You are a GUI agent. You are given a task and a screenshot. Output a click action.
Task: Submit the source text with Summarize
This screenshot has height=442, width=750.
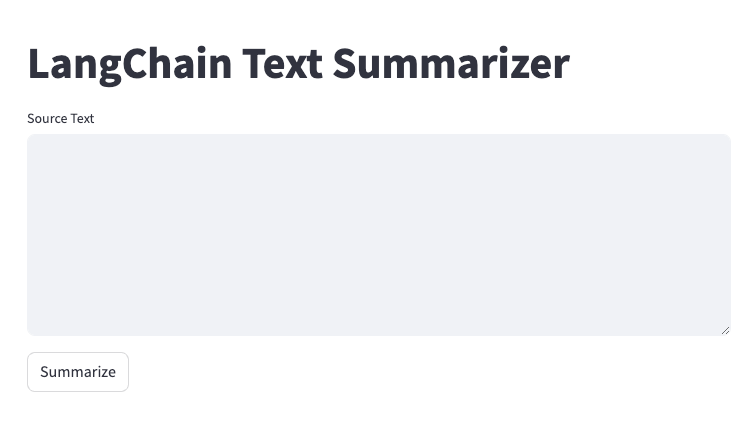(78, 372)
